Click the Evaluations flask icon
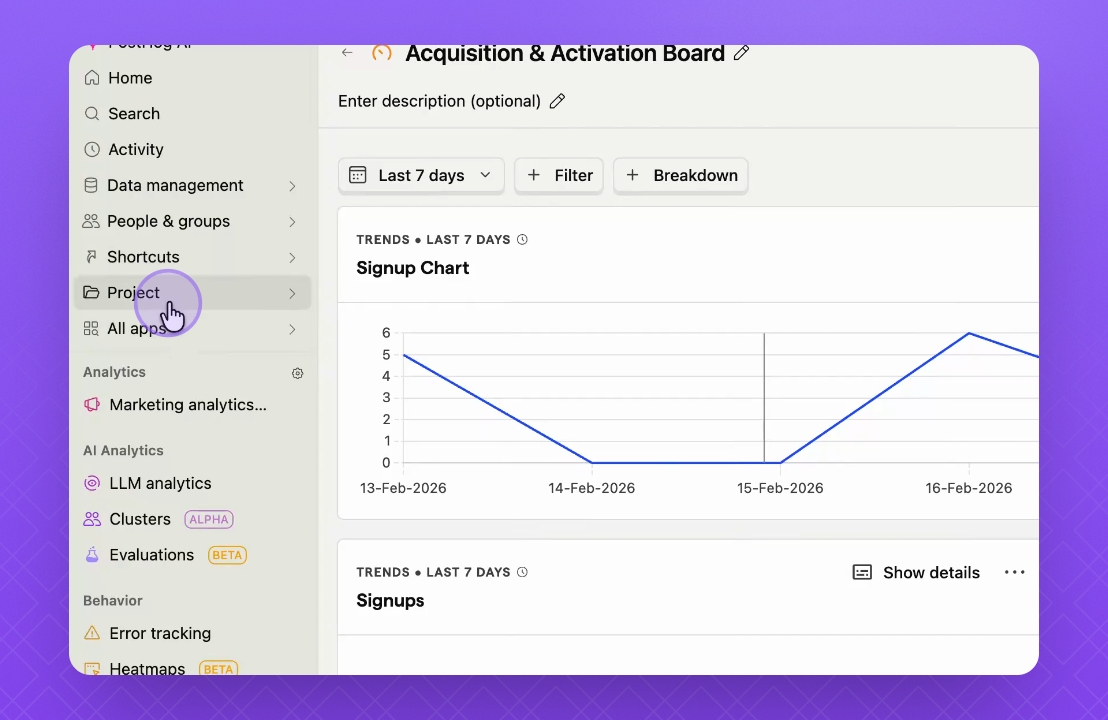The height and width of the screenshot is (720, 1108). pos(92,555)
